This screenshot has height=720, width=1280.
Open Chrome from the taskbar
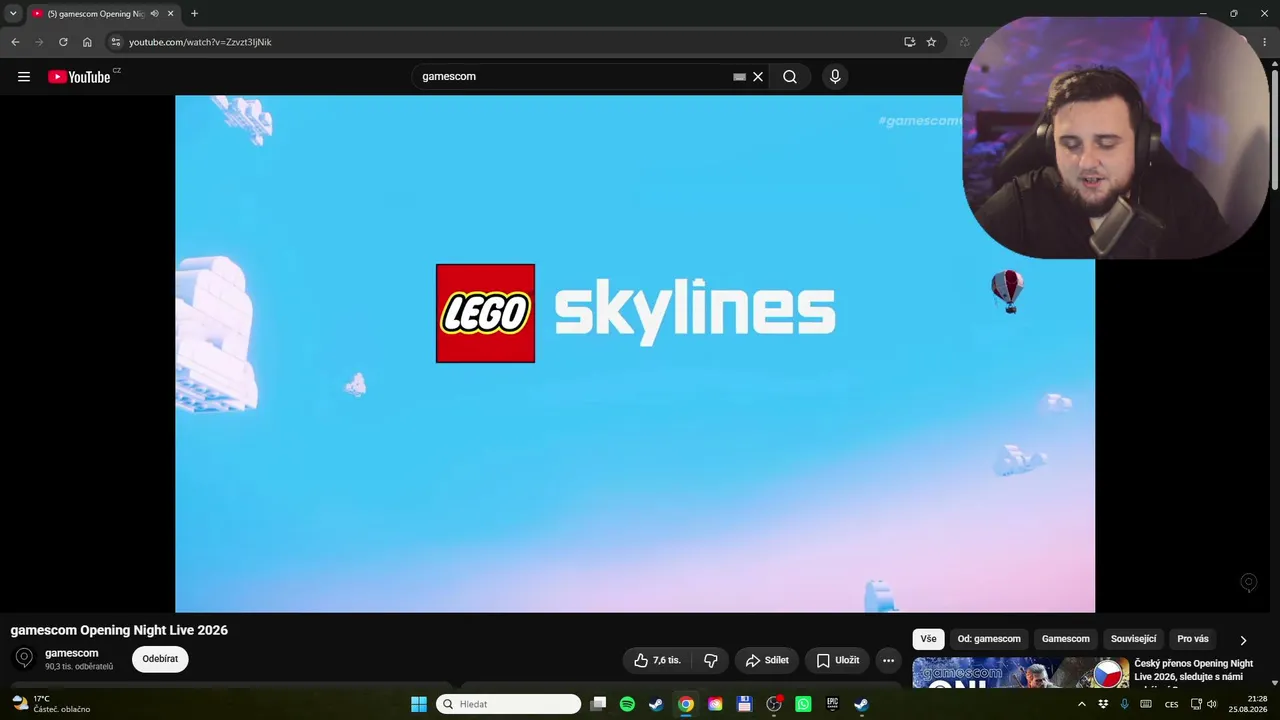pyautogui.click(x=686, y=704)
